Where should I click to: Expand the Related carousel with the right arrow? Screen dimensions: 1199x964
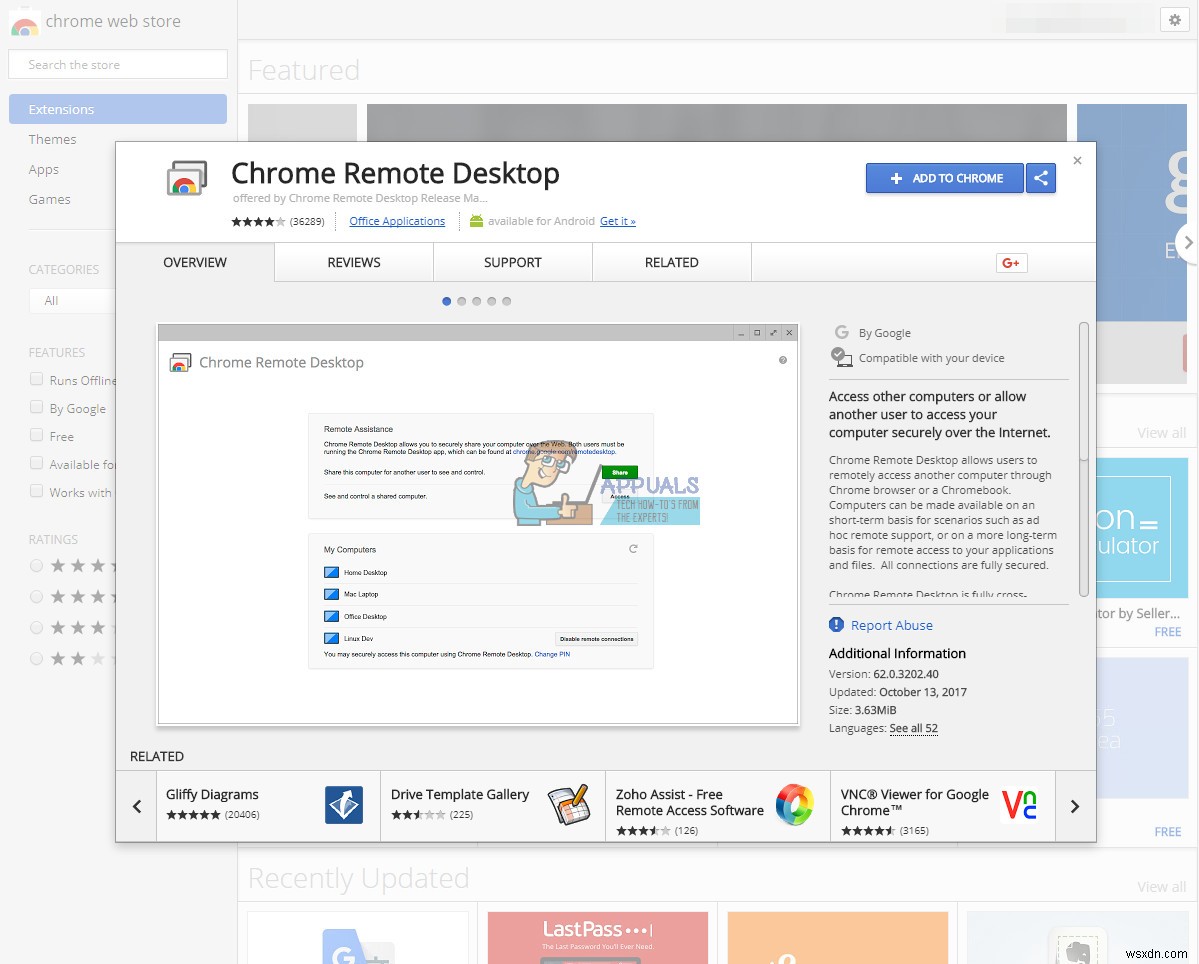point(1076,805)
